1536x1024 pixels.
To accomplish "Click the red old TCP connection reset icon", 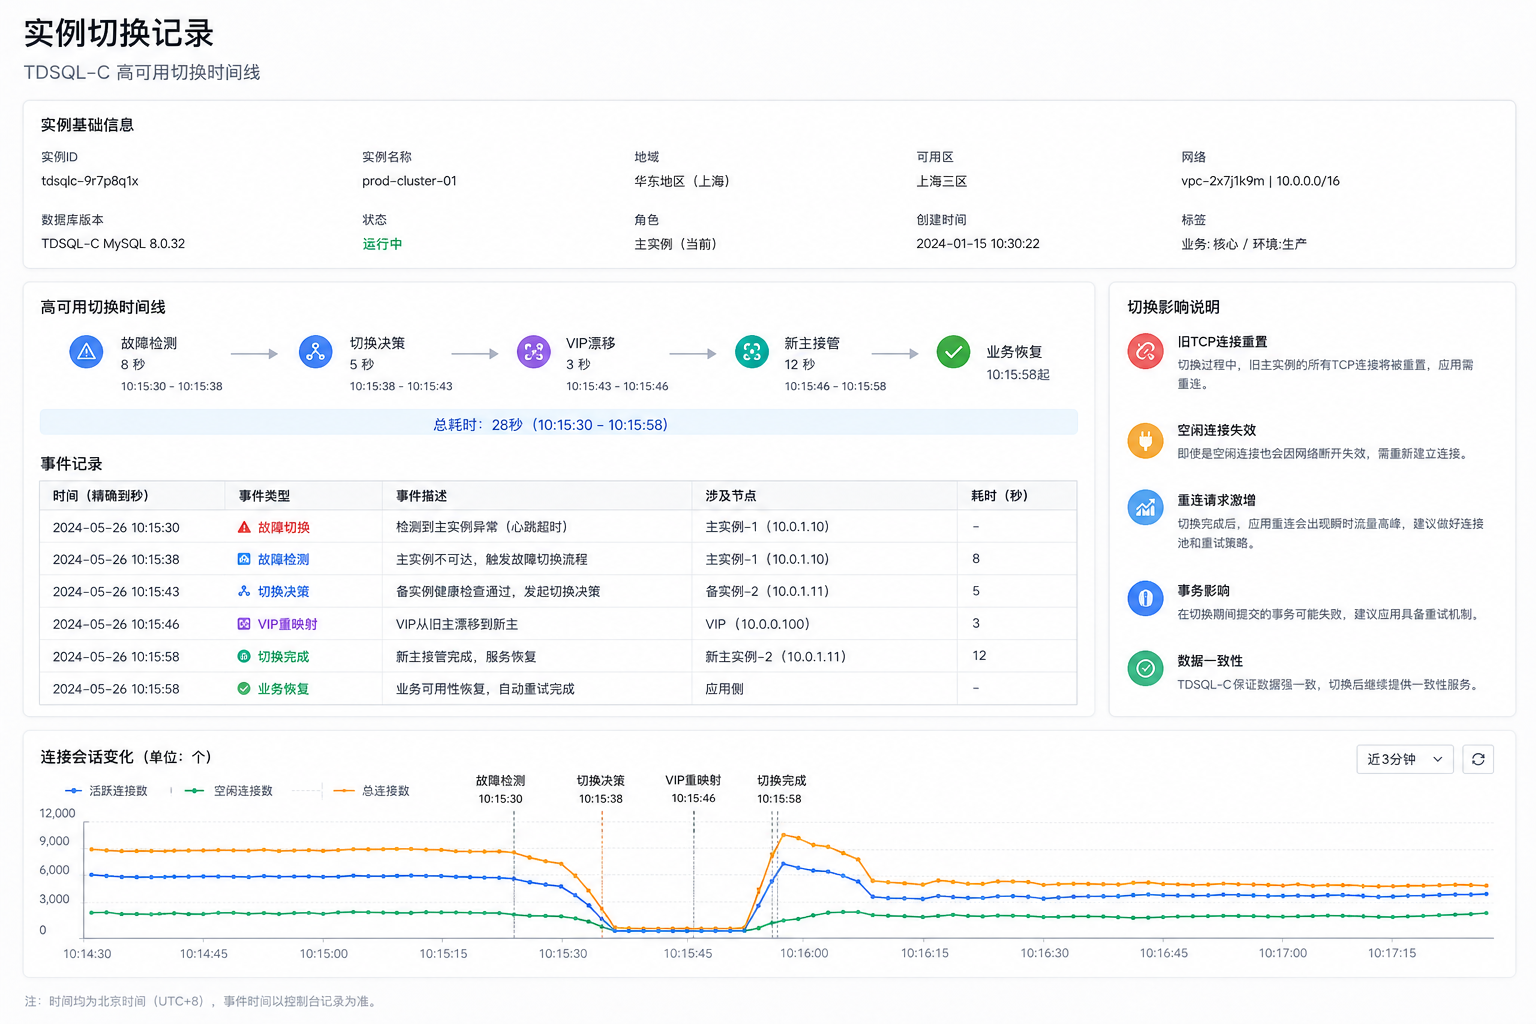I will click(1145, 351).
